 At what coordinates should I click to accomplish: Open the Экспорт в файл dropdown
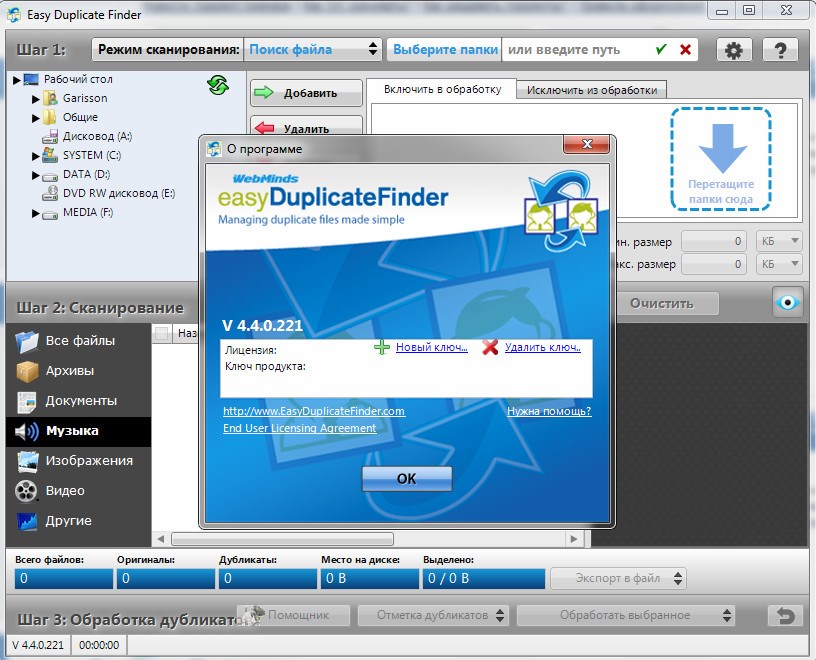pyautogui.click(x=618, y=578)
